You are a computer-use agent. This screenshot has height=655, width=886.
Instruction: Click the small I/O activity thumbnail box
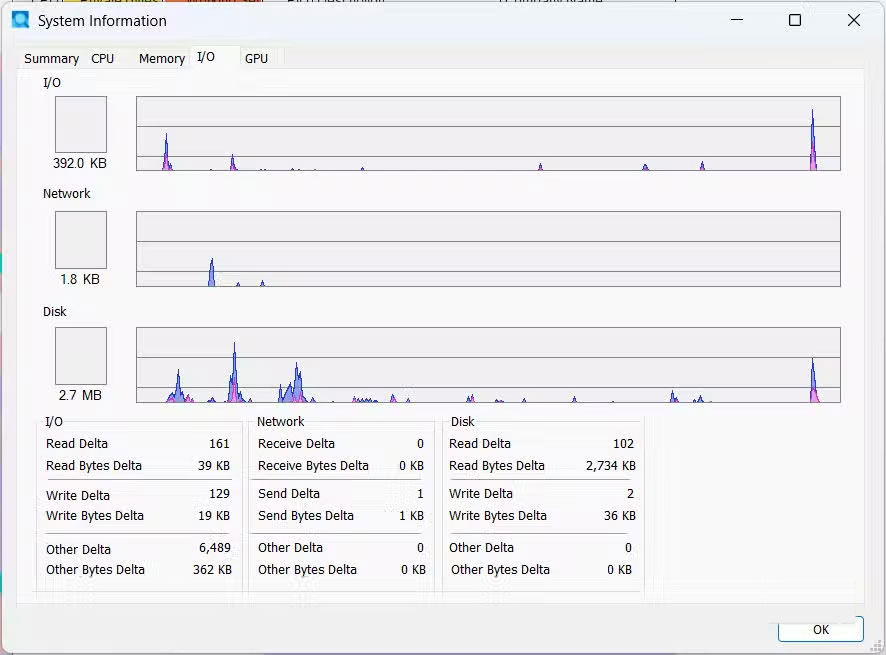[x=80, y=123]
